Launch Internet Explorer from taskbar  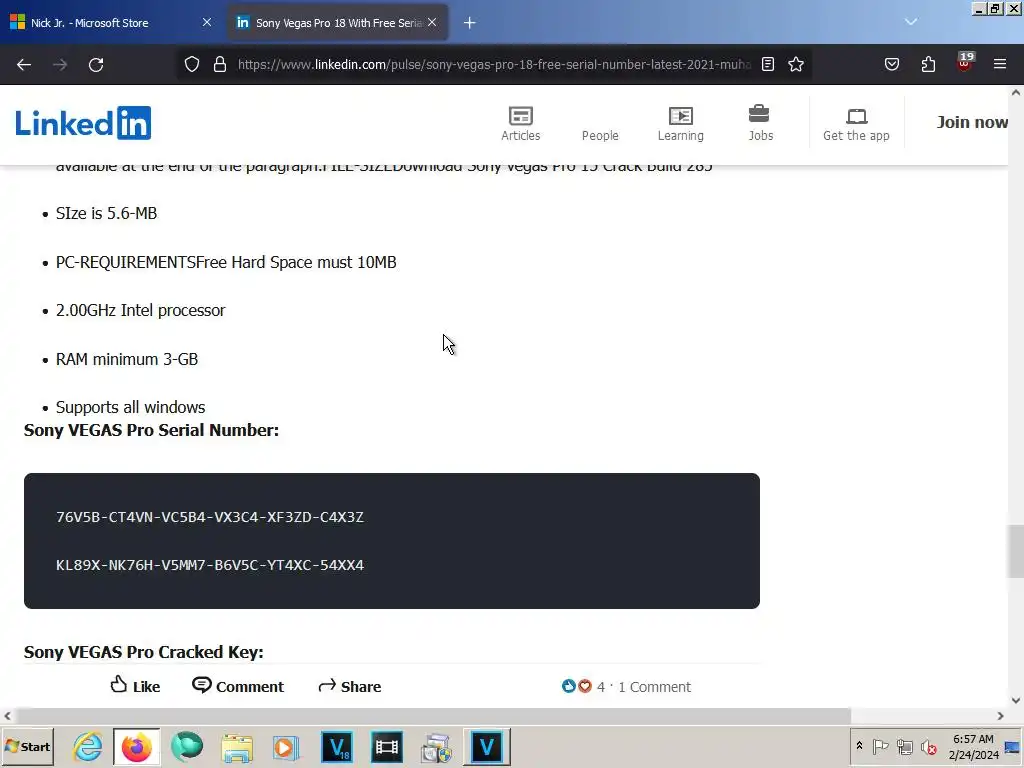pyautogui.click(x=87, y=746)
